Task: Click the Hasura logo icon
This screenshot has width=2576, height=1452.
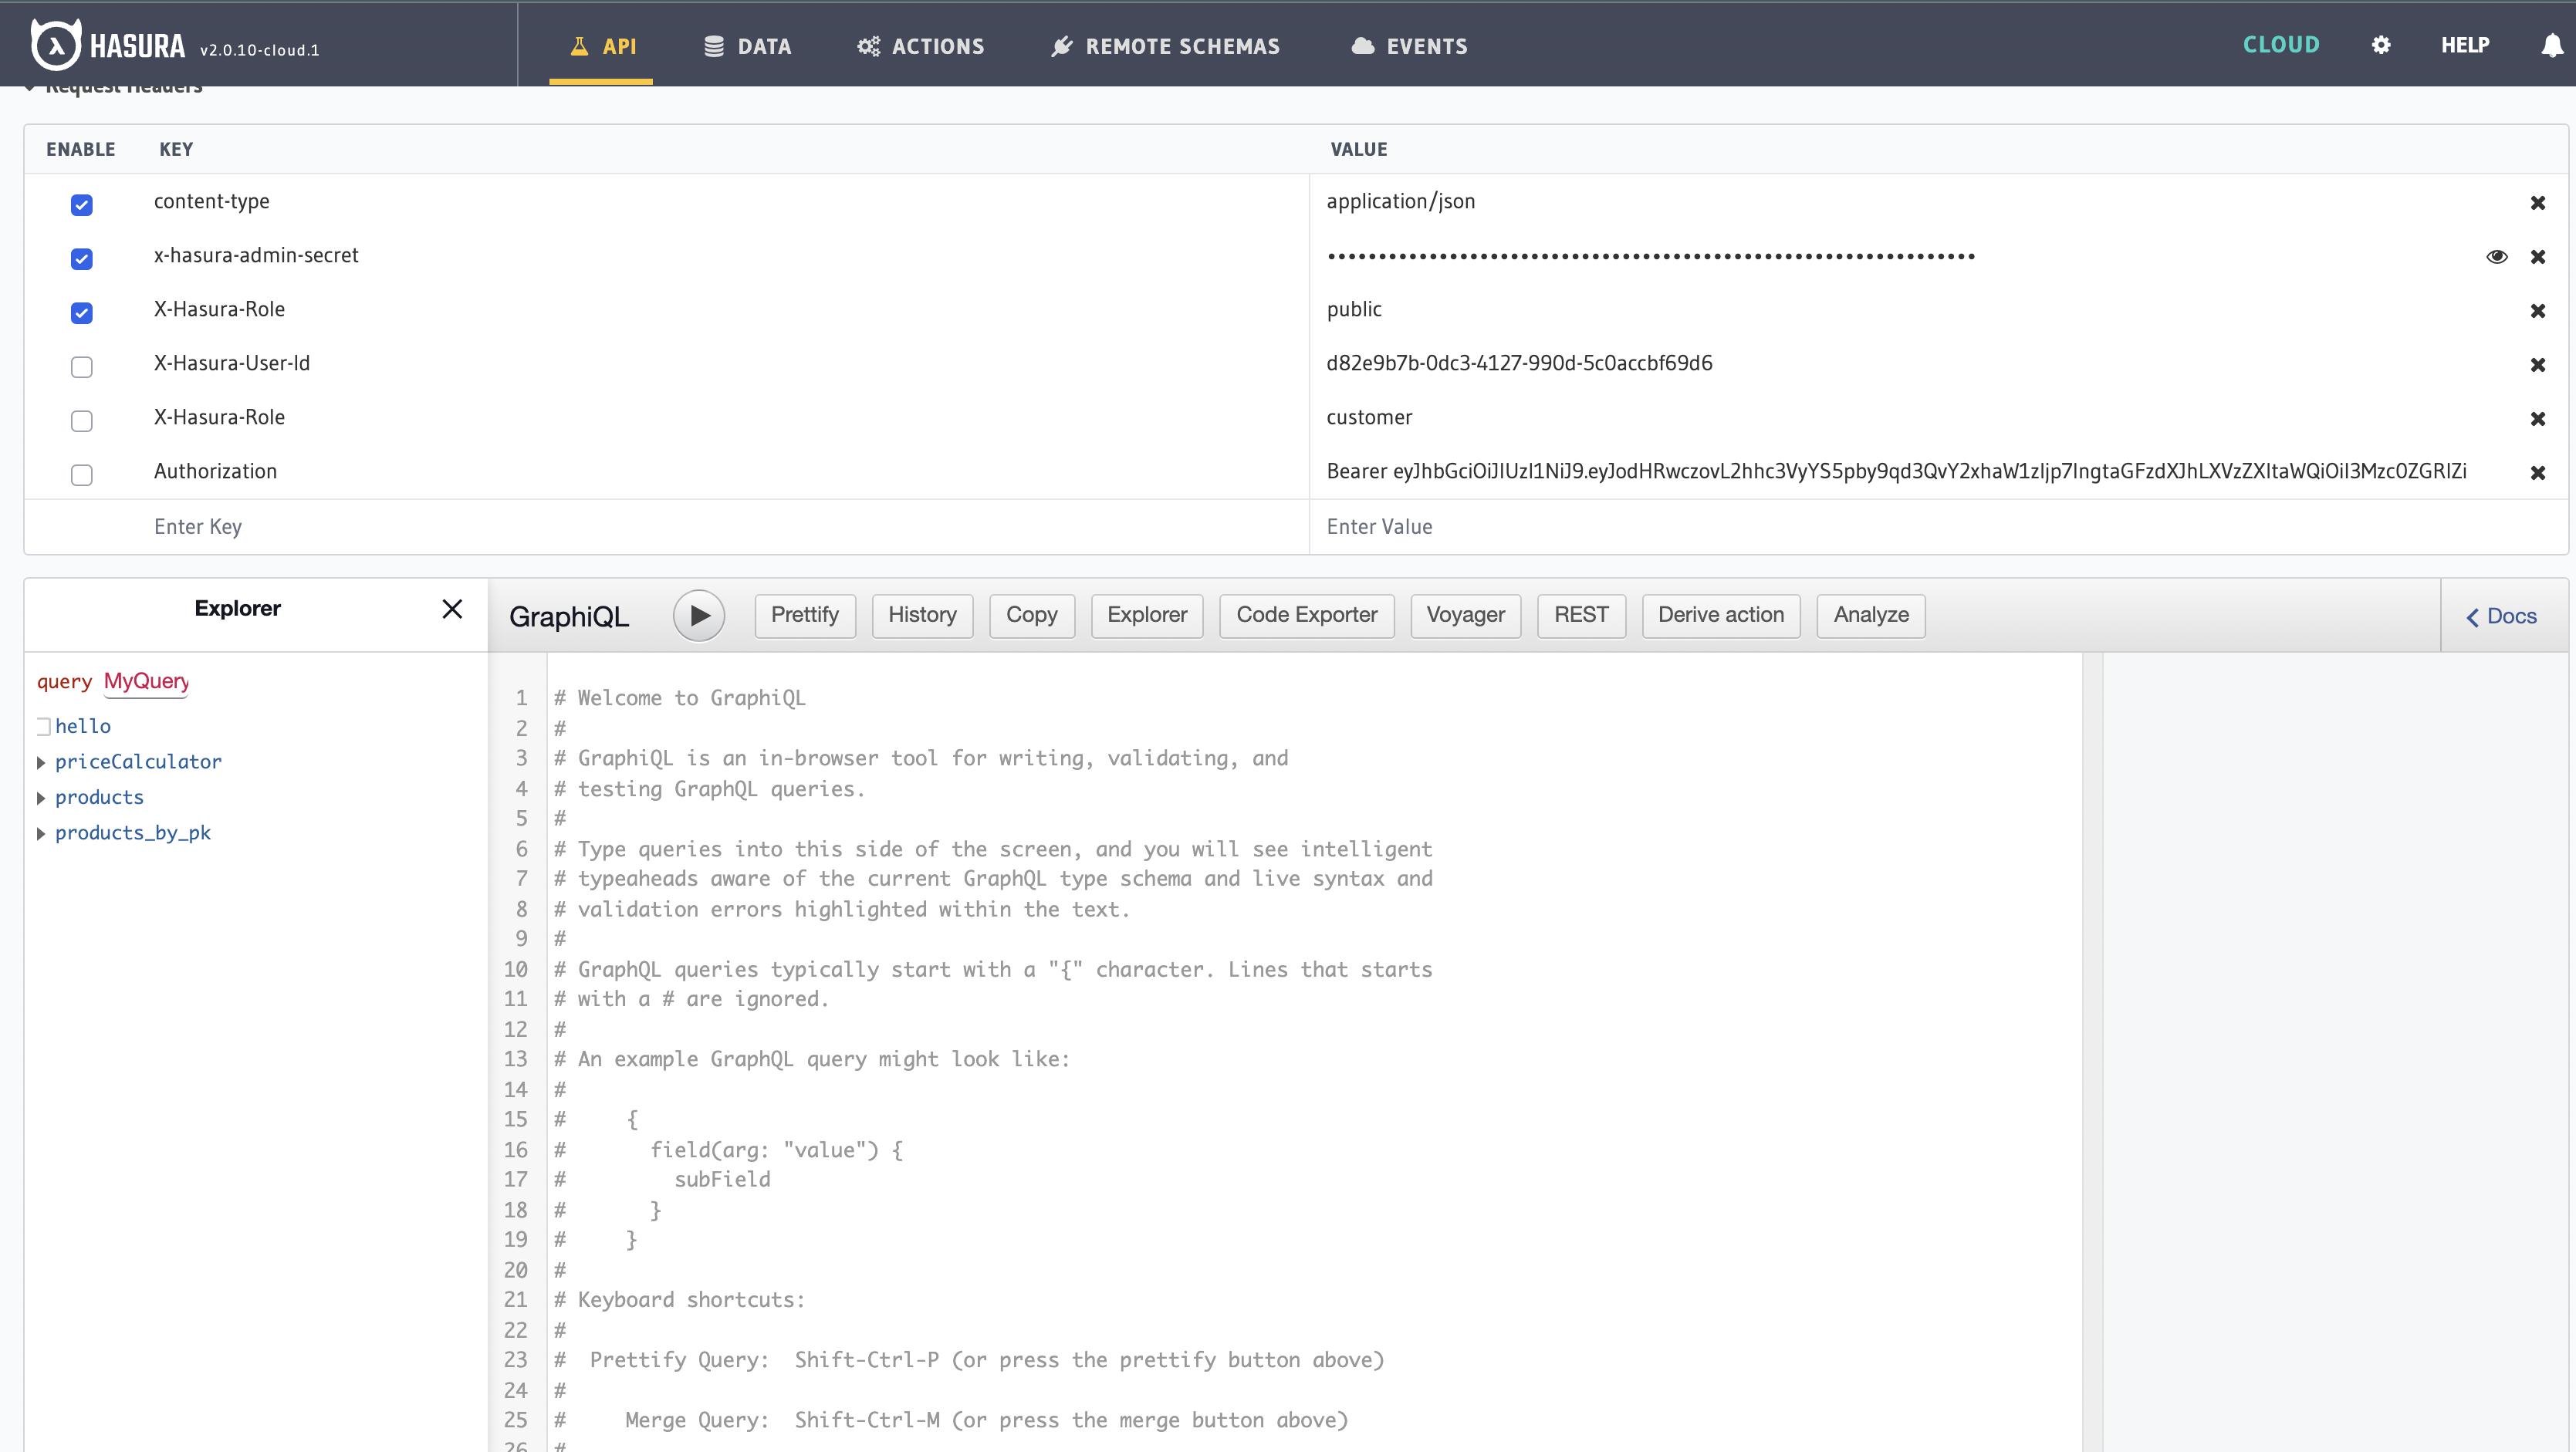Action: (x=55, y=45)
